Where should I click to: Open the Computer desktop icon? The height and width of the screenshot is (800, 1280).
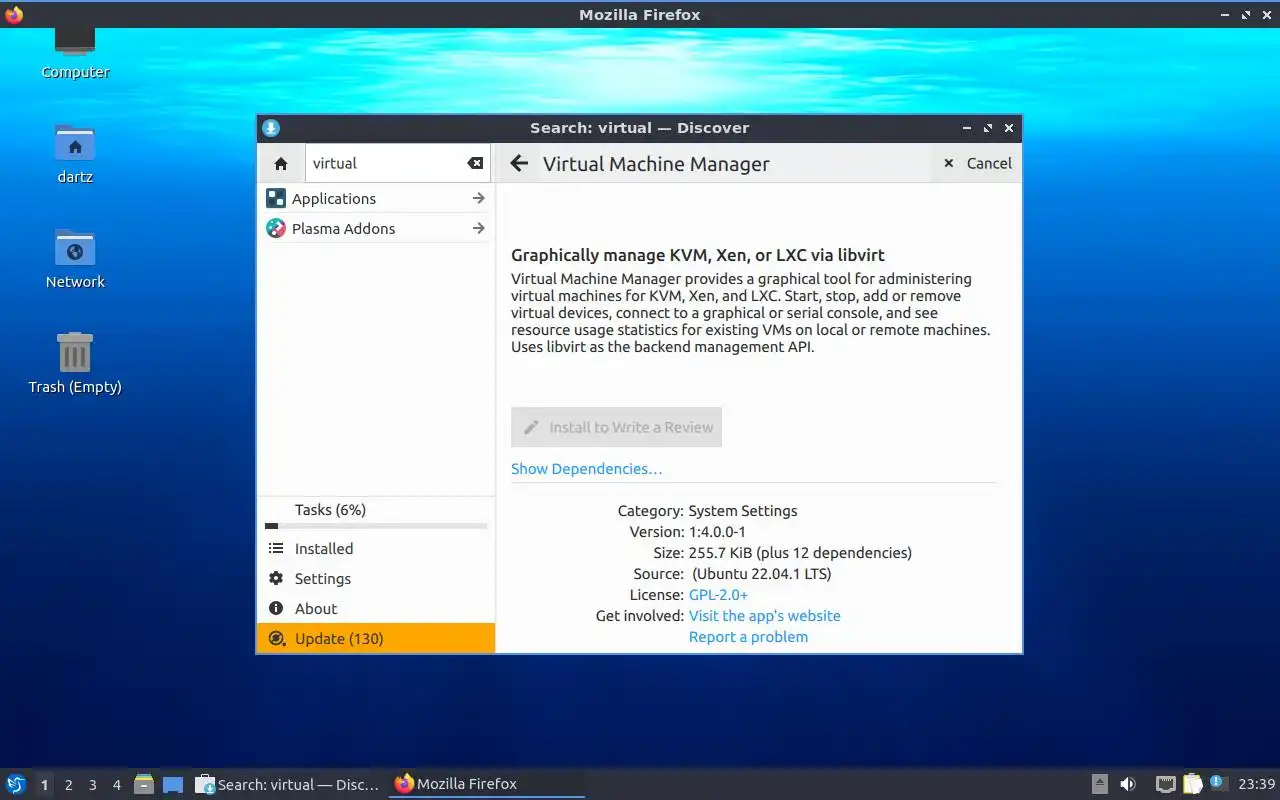tap(75, 50)
